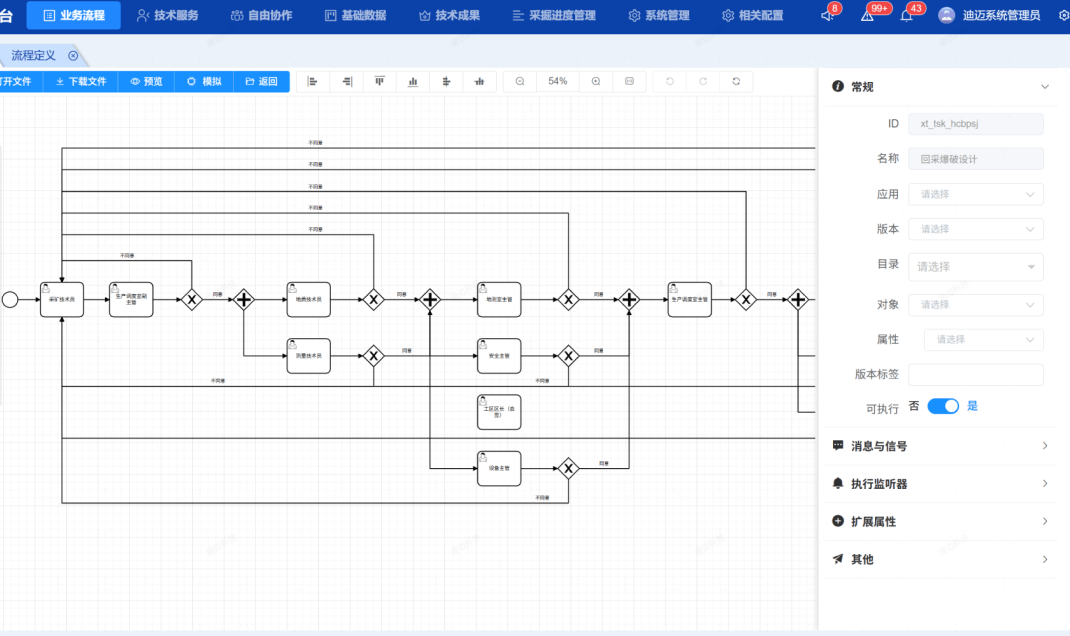The image size is (1070, 636).
Task: Click the 名称 field showing 回采爆破设计
Action: [x=976, y=159]
